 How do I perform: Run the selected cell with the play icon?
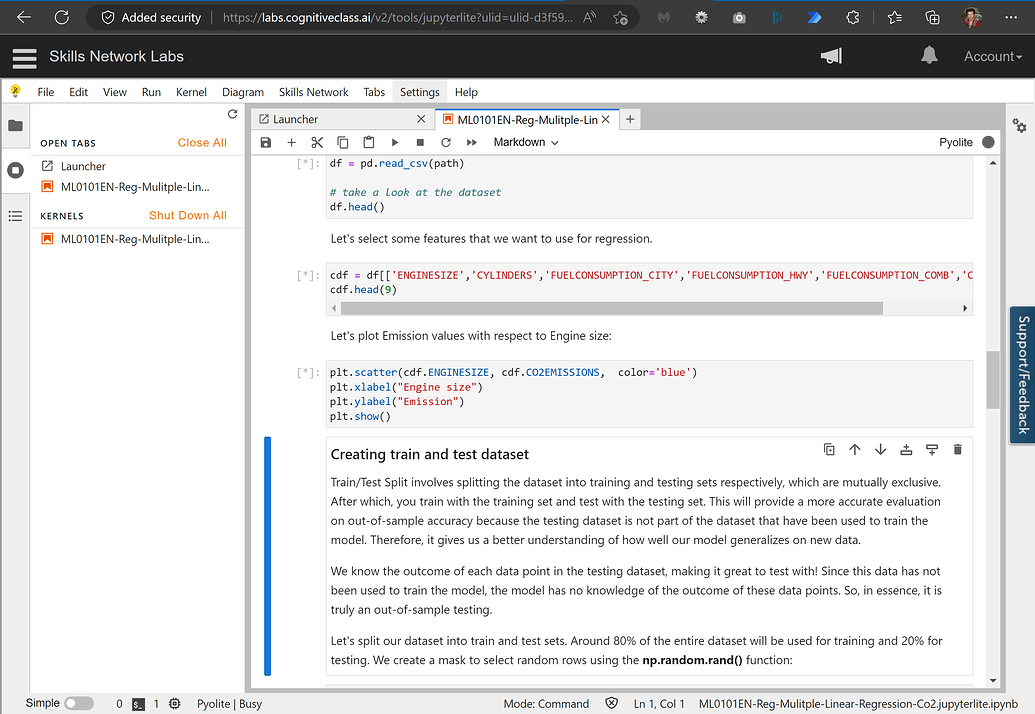tap(395, 143)
